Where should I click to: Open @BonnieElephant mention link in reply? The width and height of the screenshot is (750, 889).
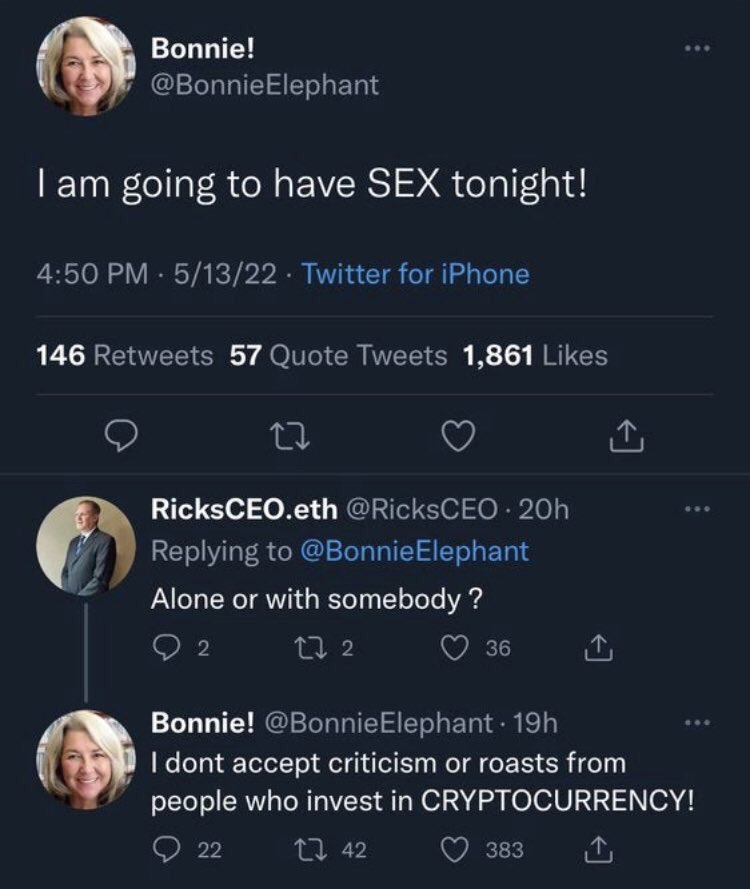coord(414,551)
